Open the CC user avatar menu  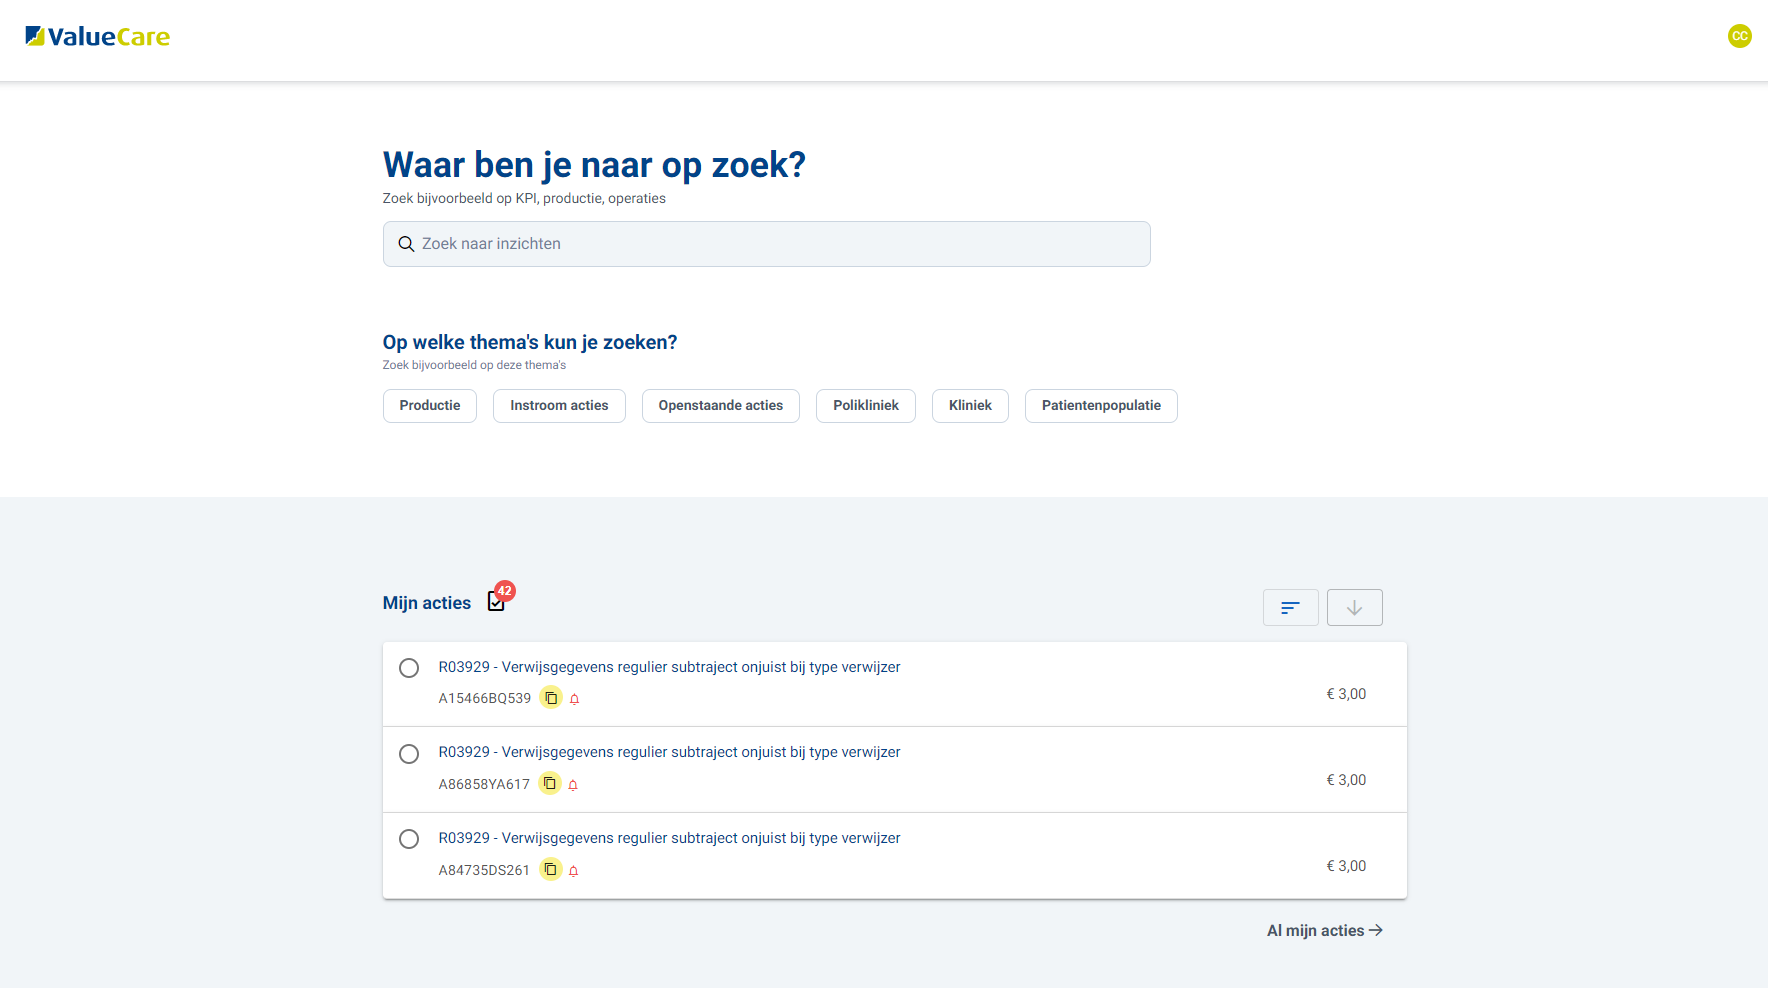click(x=1739, y=36)
